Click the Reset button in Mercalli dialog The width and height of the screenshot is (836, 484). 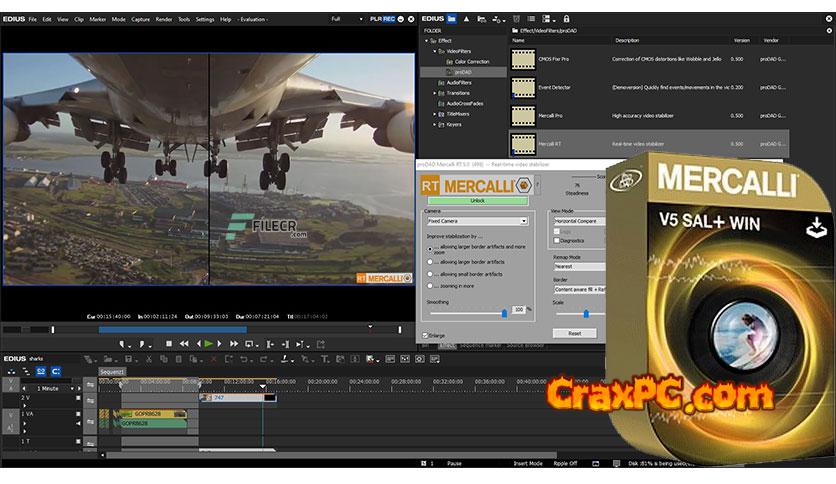[x=574, y=333]
